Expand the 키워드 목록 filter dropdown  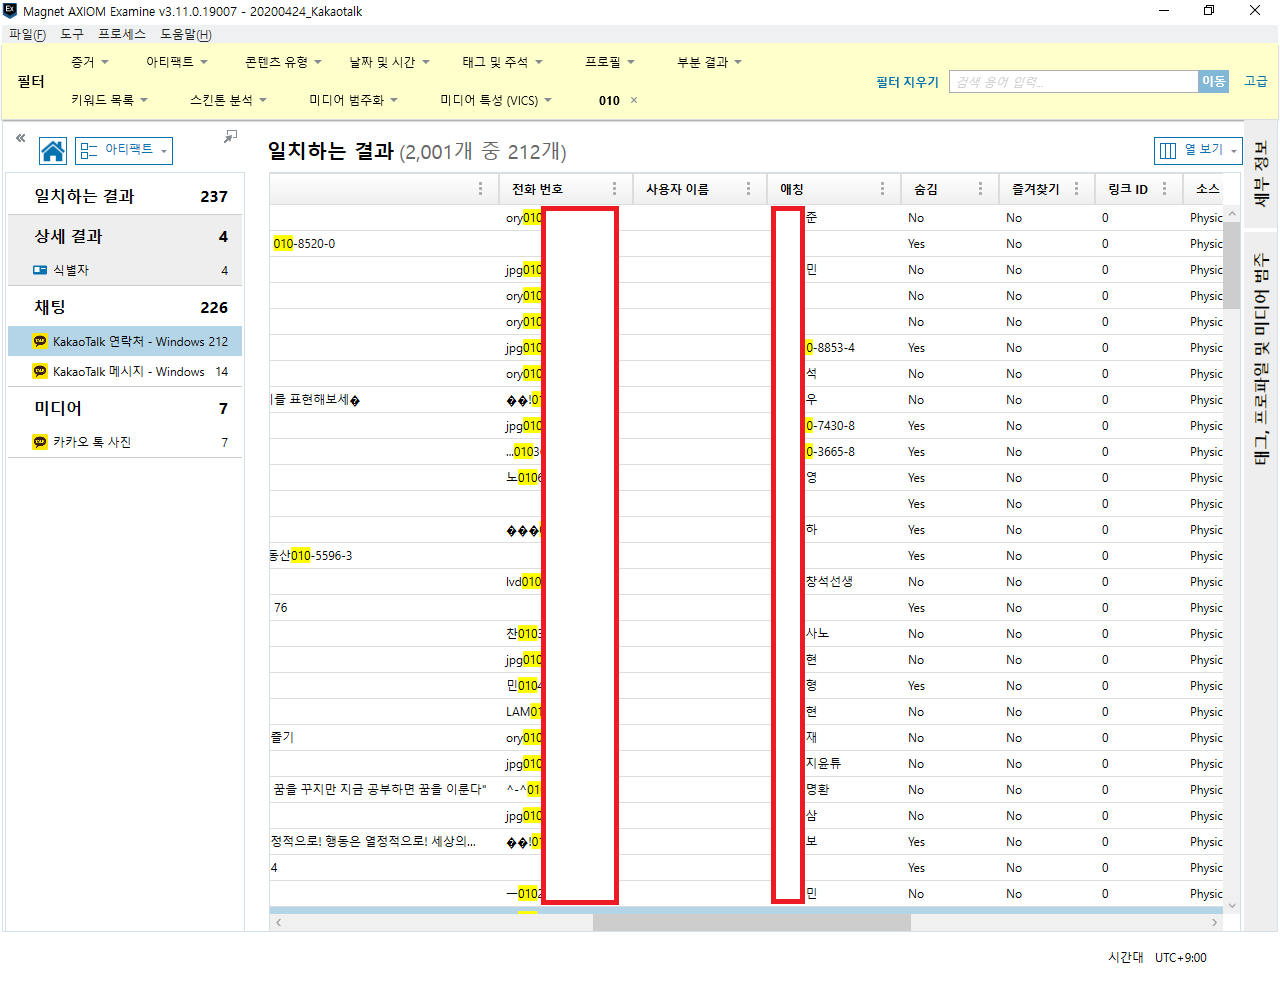click(x=110, y=100)
